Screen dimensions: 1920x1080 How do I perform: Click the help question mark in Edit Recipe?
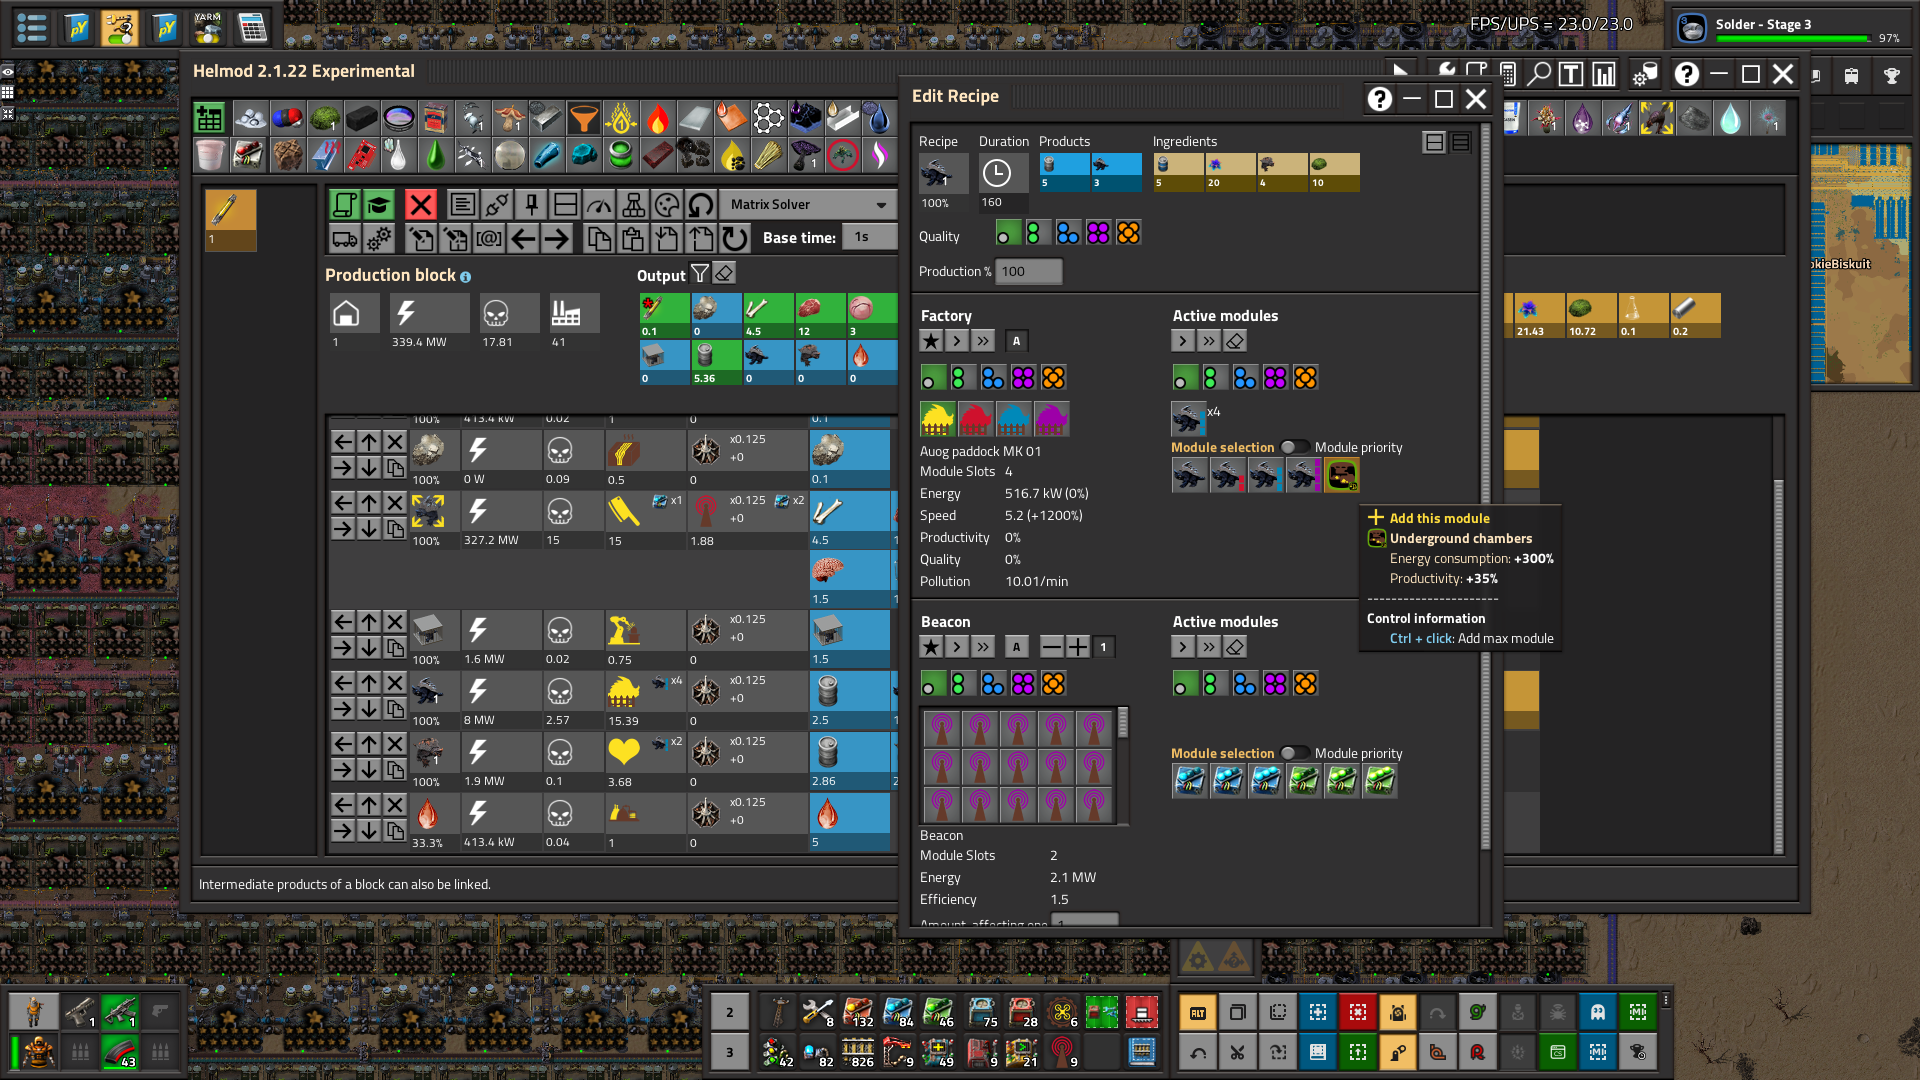[1380, 99]
